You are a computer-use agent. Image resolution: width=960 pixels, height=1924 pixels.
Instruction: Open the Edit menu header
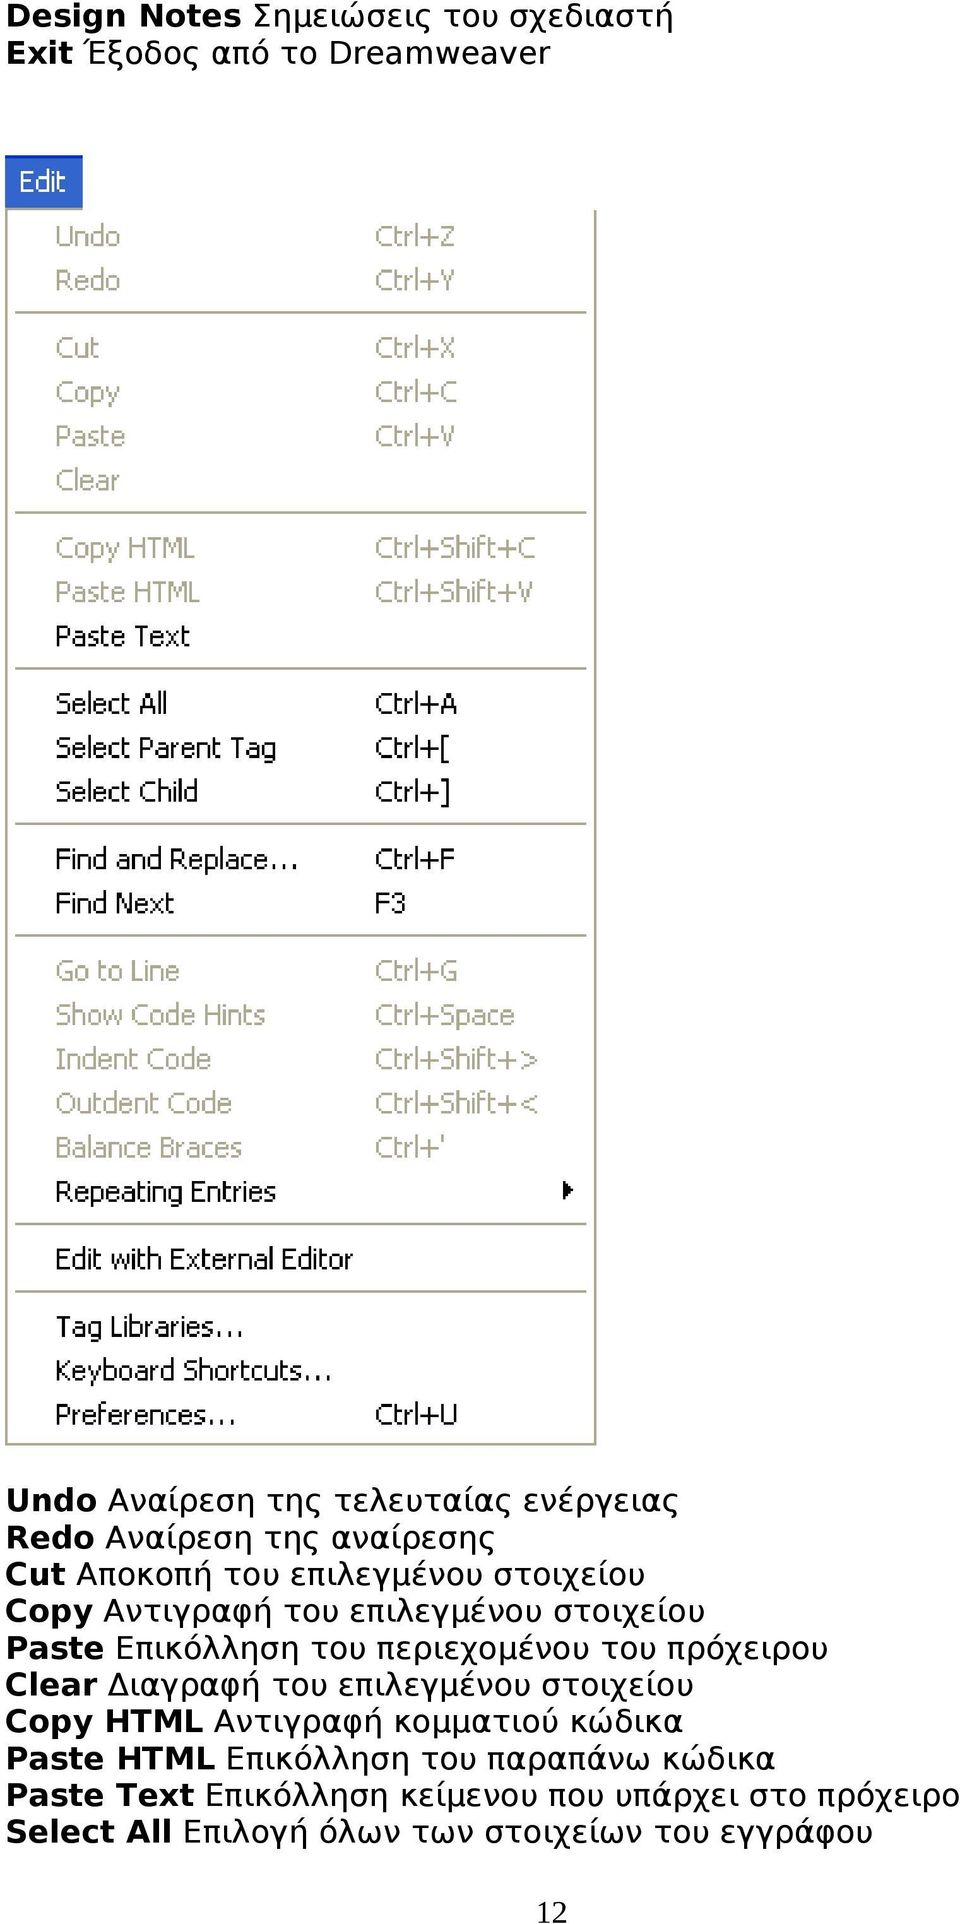pos(43,182)
